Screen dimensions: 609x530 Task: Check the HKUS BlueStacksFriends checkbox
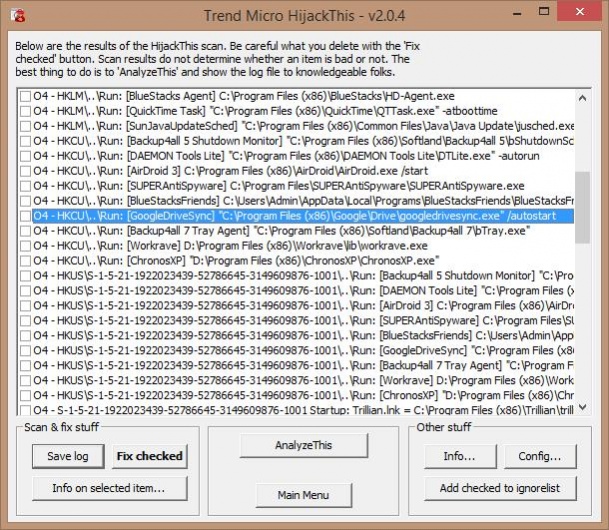[x=26, y=335]
